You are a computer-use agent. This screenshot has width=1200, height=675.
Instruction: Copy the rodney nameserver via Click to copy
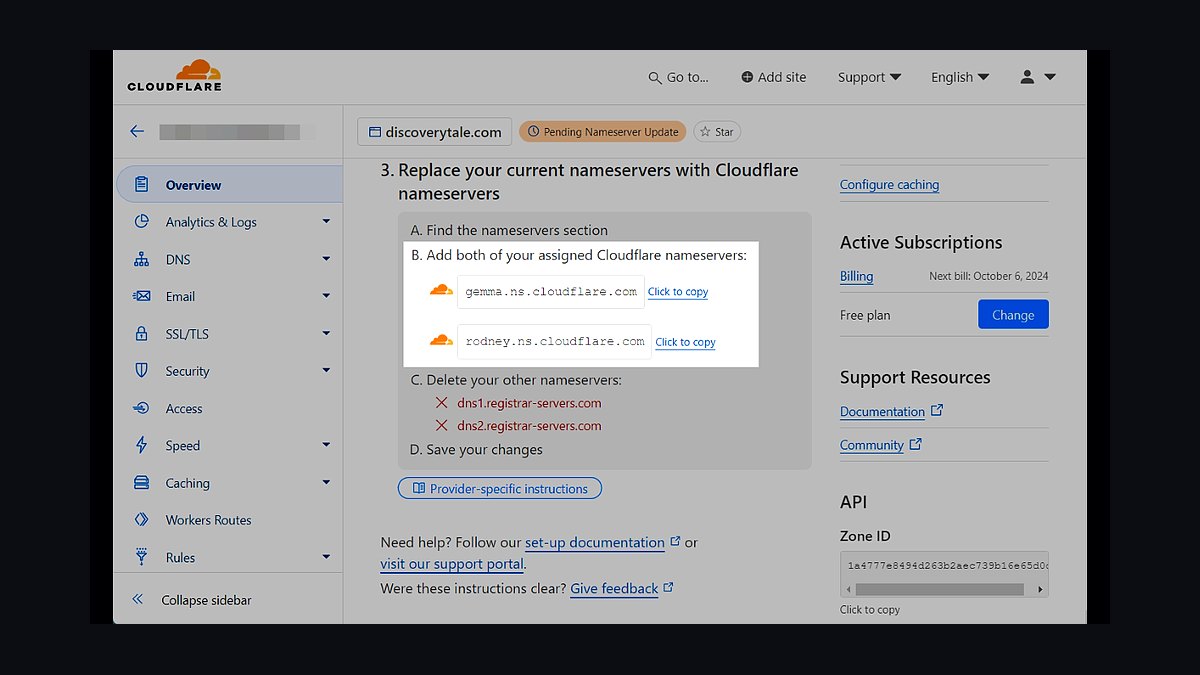tap(685, 342)
